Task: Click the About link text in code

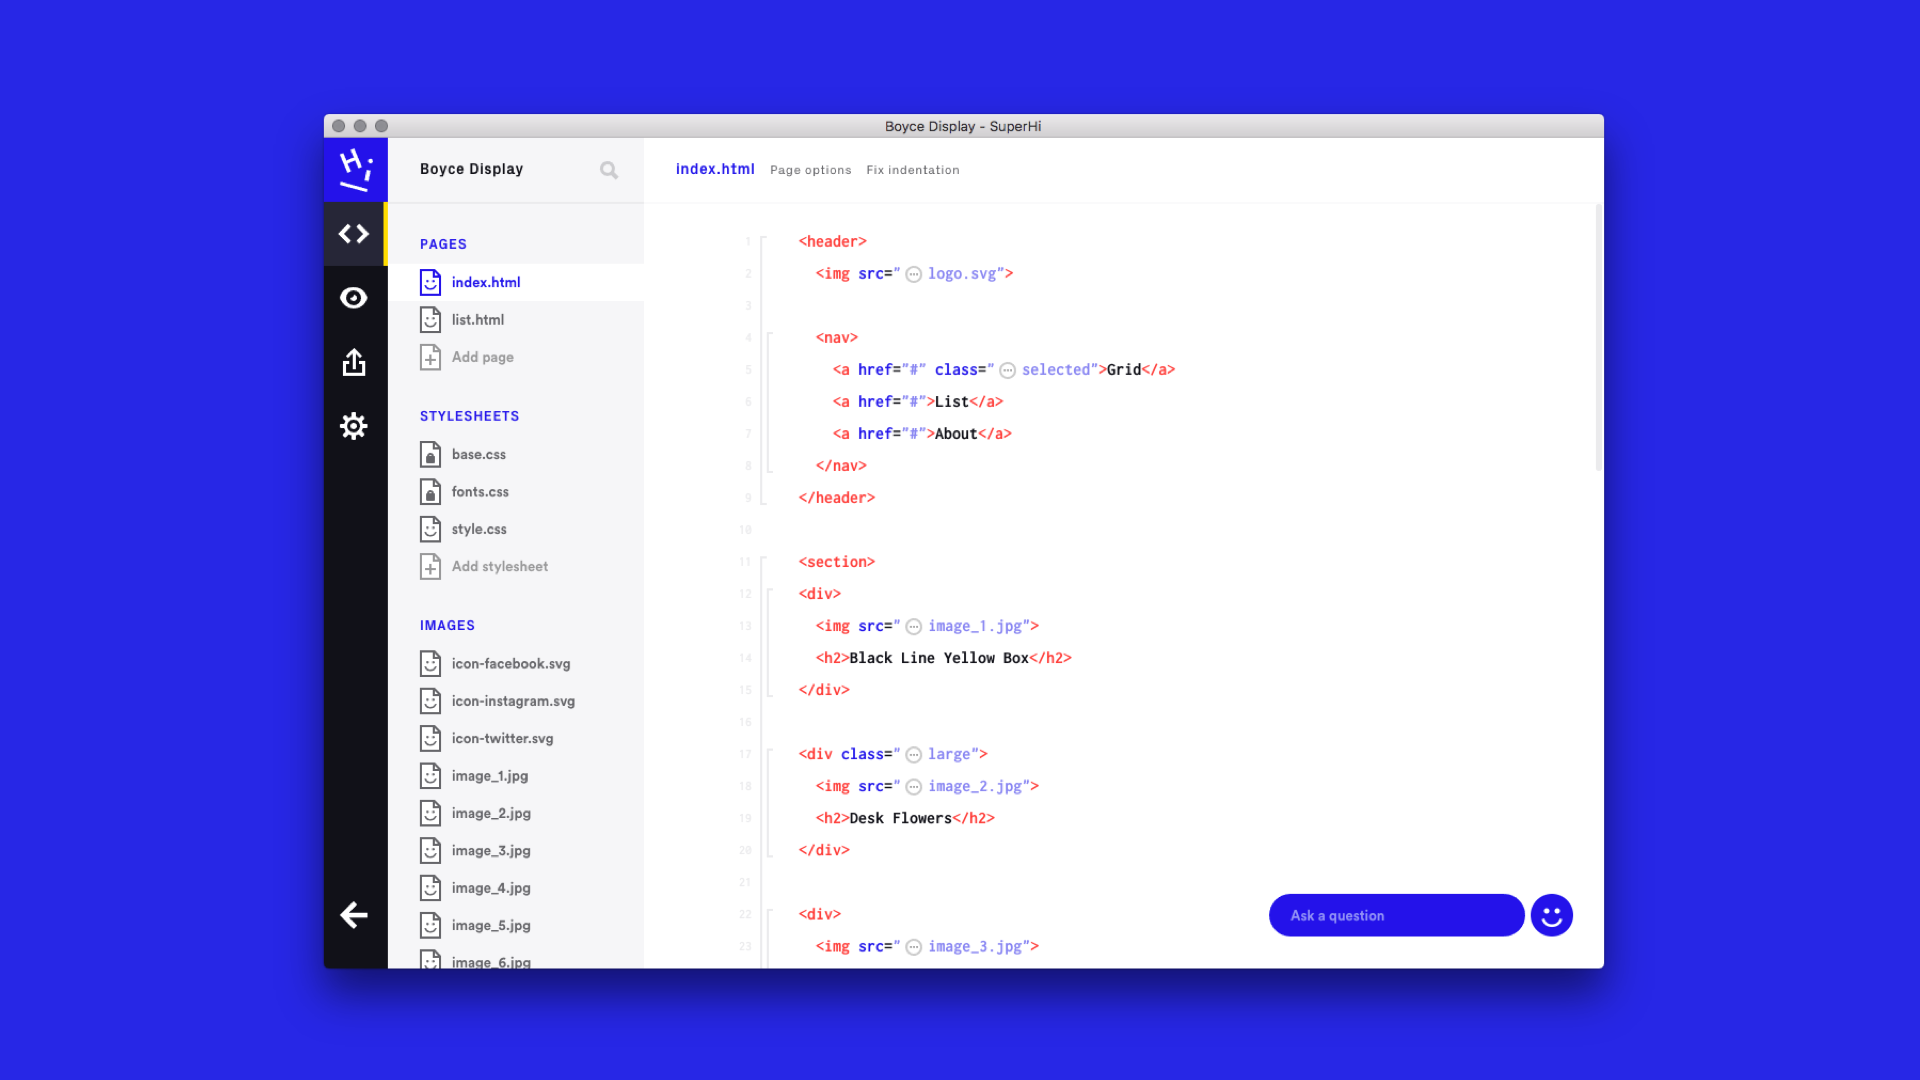Action: point(956,434)
